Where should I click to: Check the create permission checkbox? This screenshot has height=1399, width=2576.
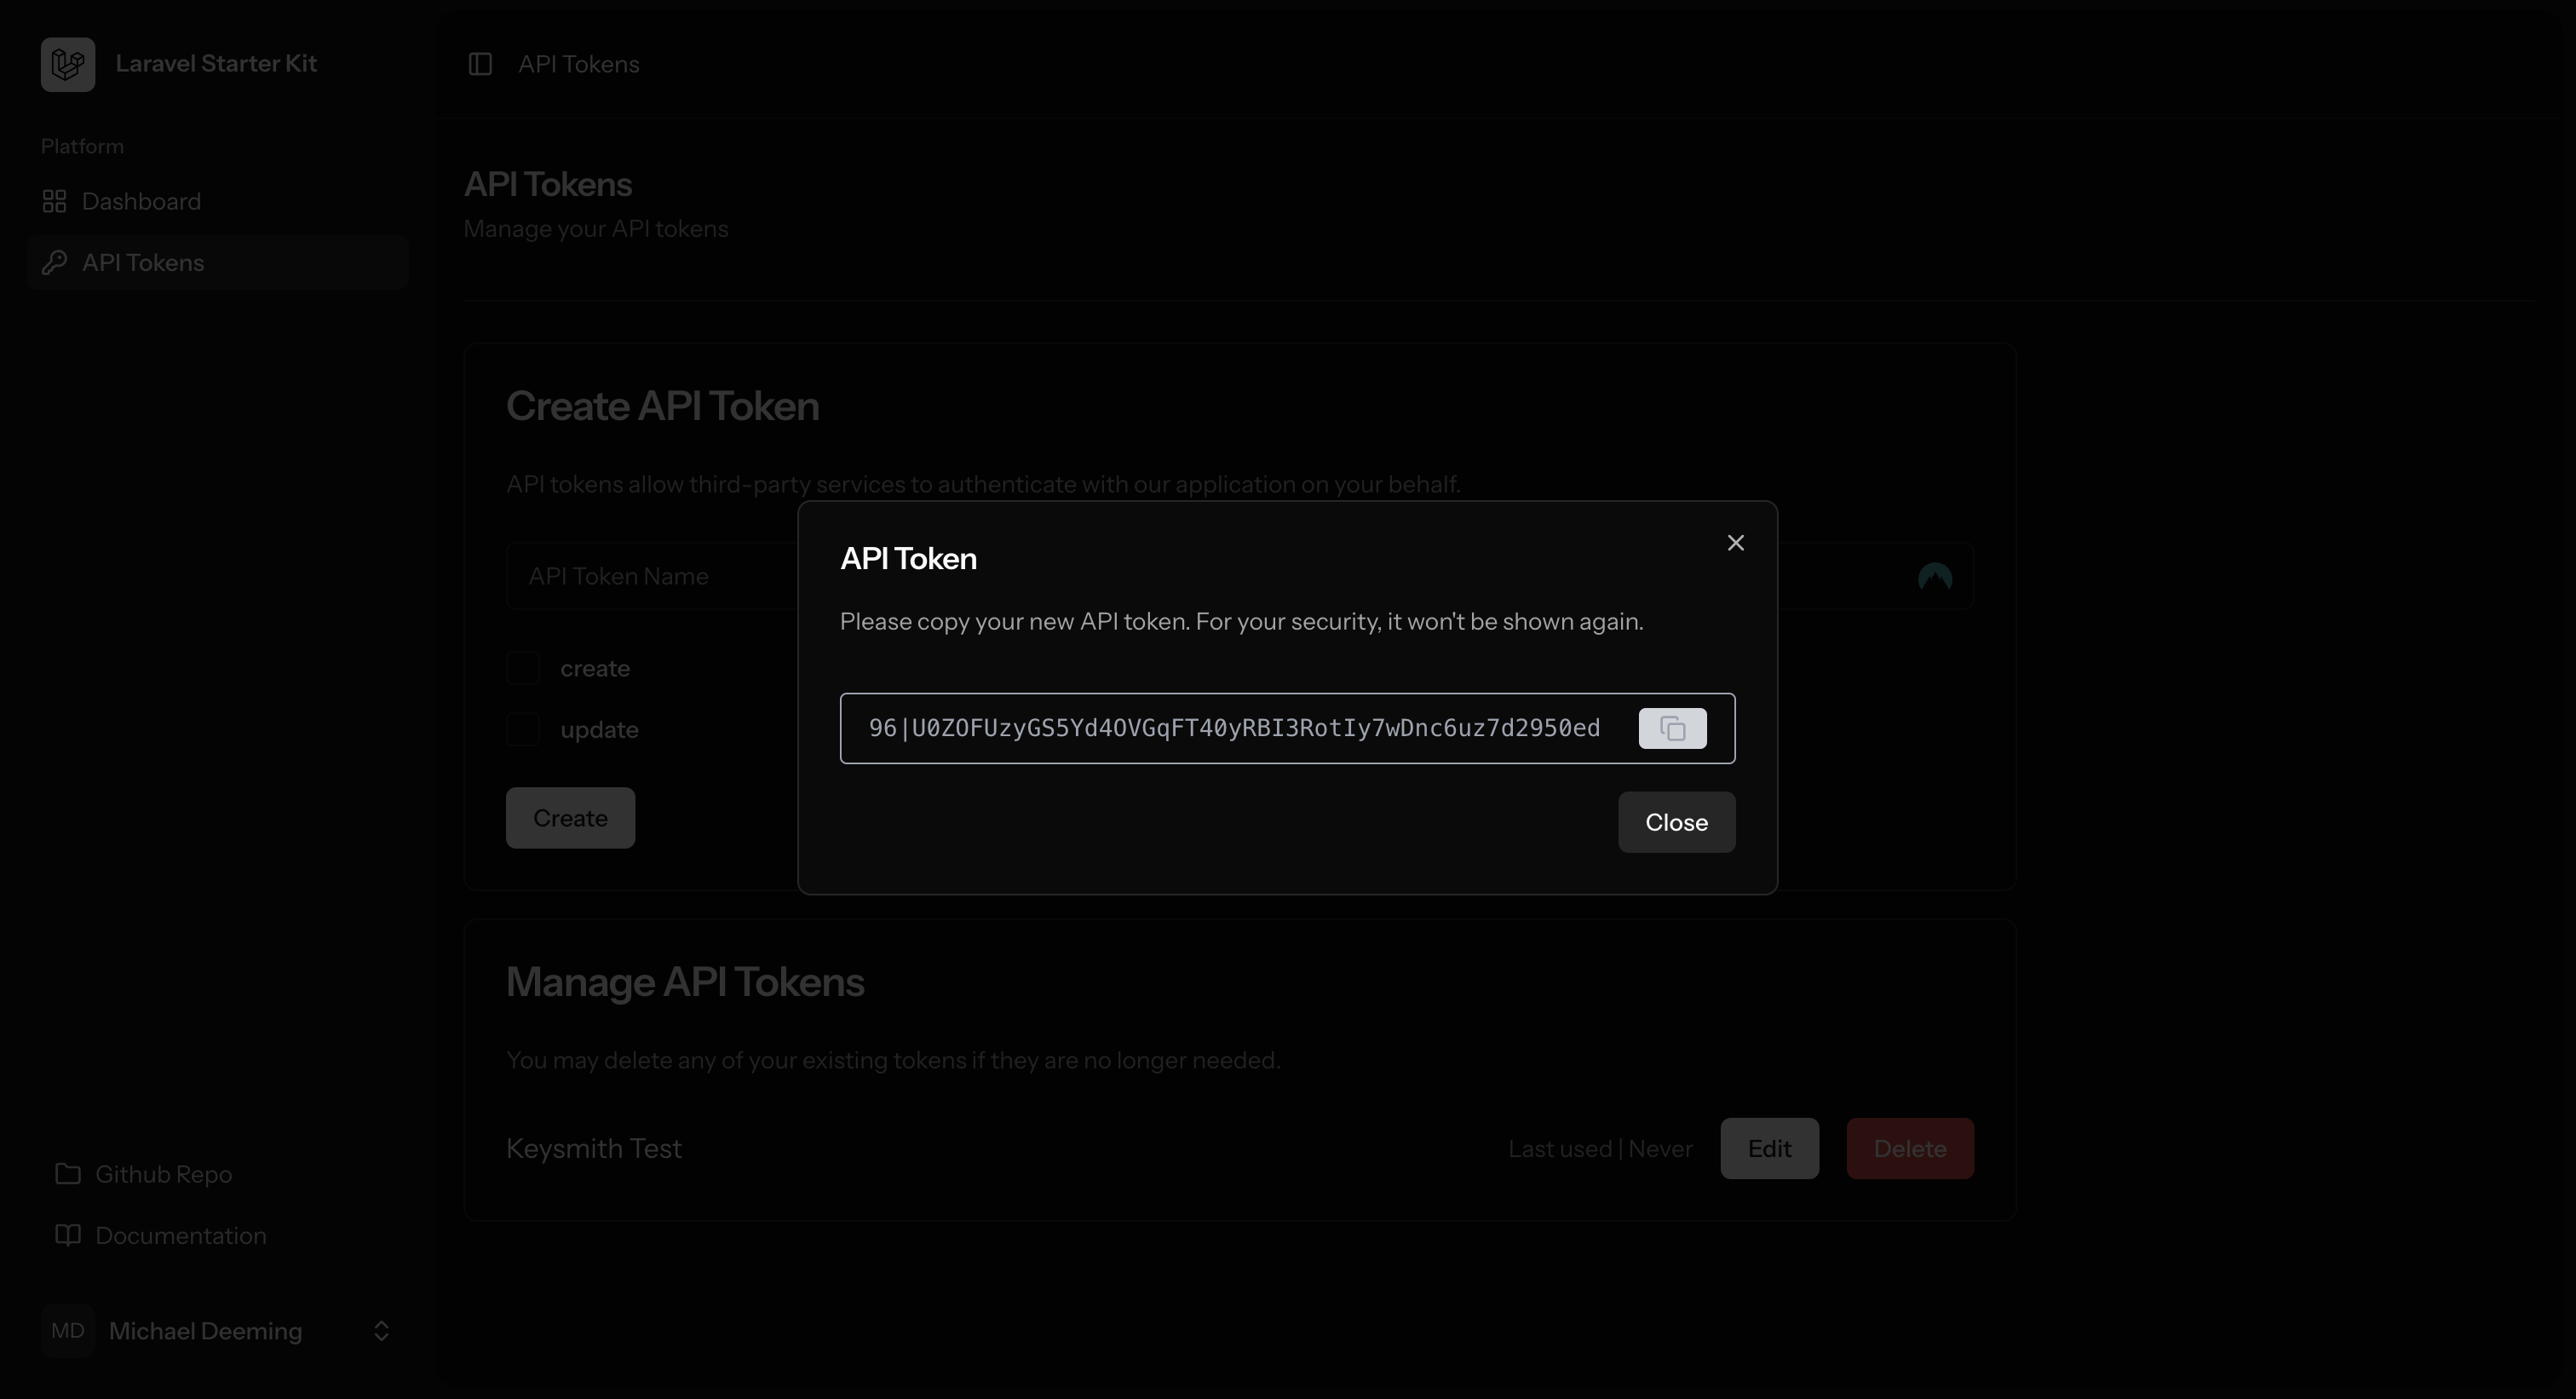coord(523,668)
